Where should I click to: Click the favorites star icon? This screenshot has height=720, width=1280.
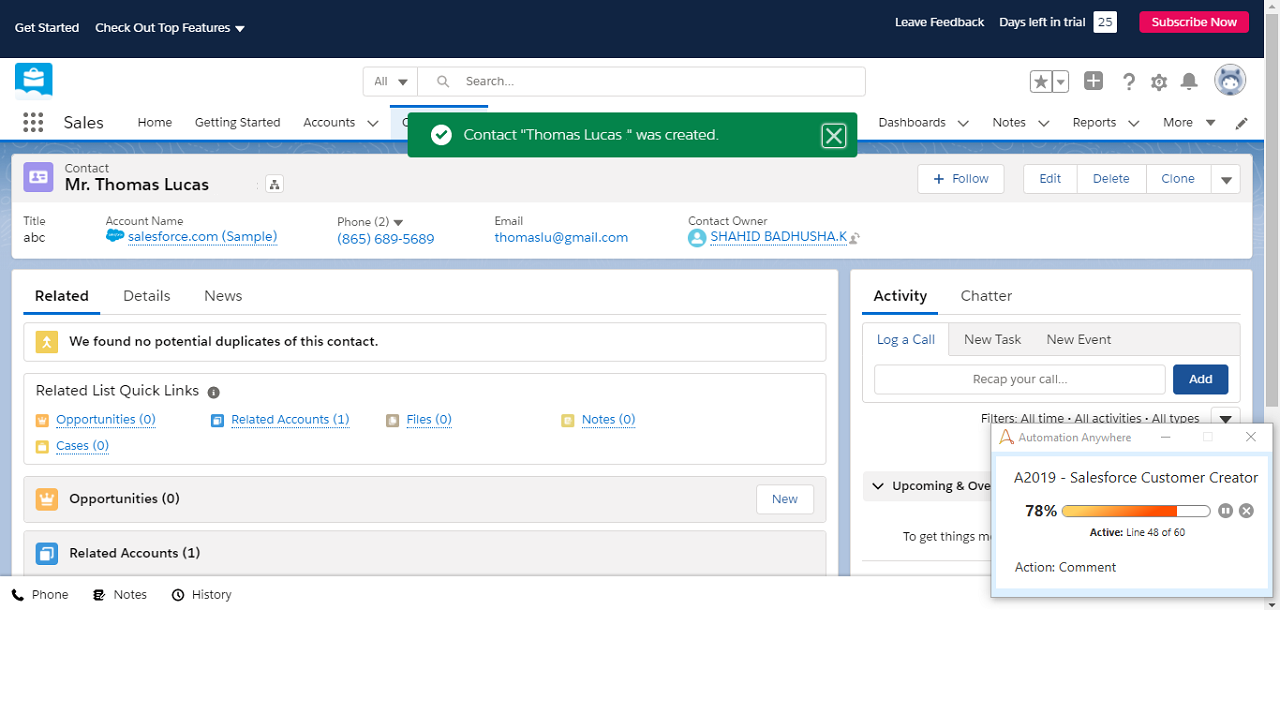pos(1040,82)
